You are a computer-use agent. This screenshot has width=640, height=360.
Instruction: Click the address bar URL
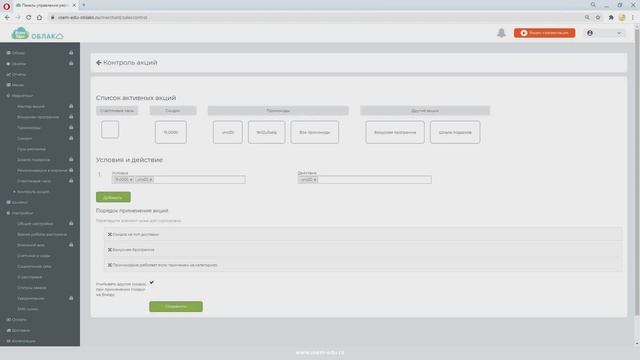click(x=102, y=18)
